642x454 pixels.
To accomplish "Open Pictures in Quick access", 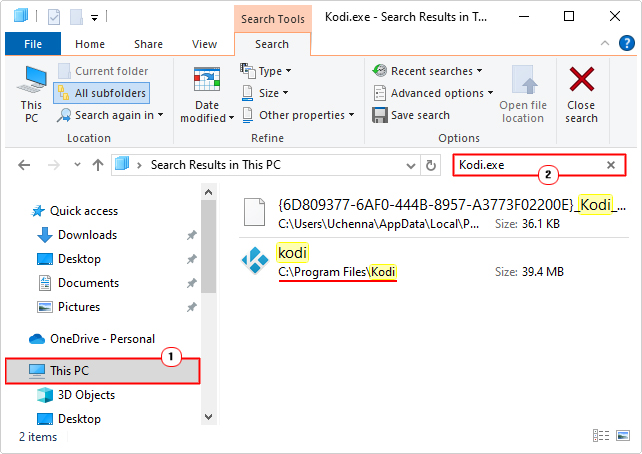I will coord(68,307).
